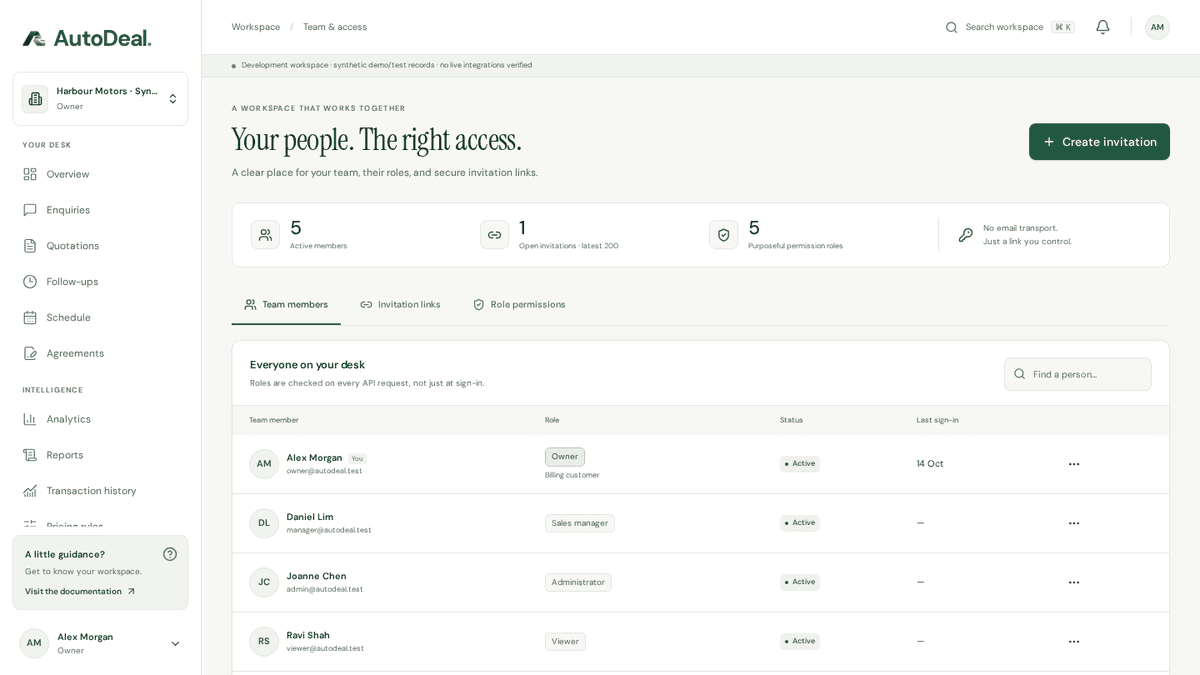Switch to Invitation links tab
This screenshot has height=675, width=1200.
(401, 305)
